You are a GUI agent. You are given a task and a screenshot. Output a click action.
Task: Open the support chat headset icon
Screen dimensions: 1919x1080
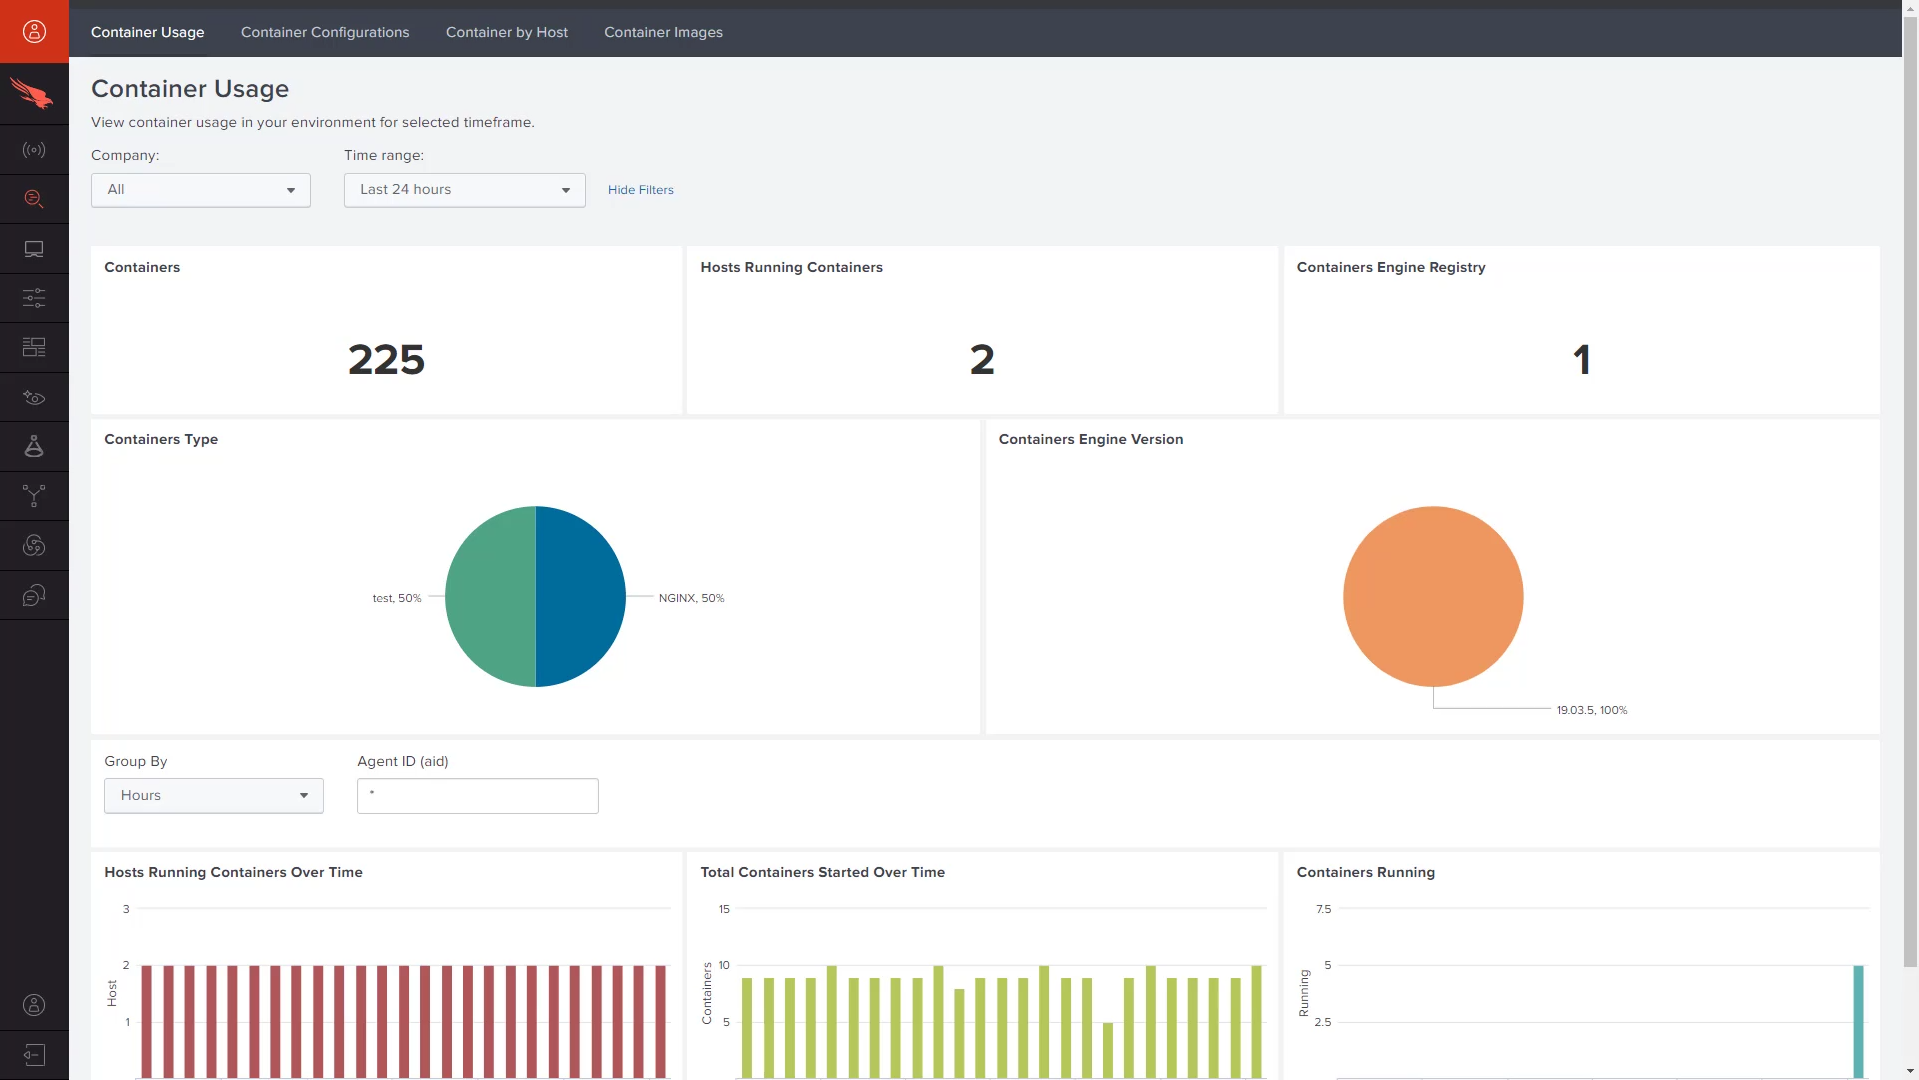(x=34, y=595)
